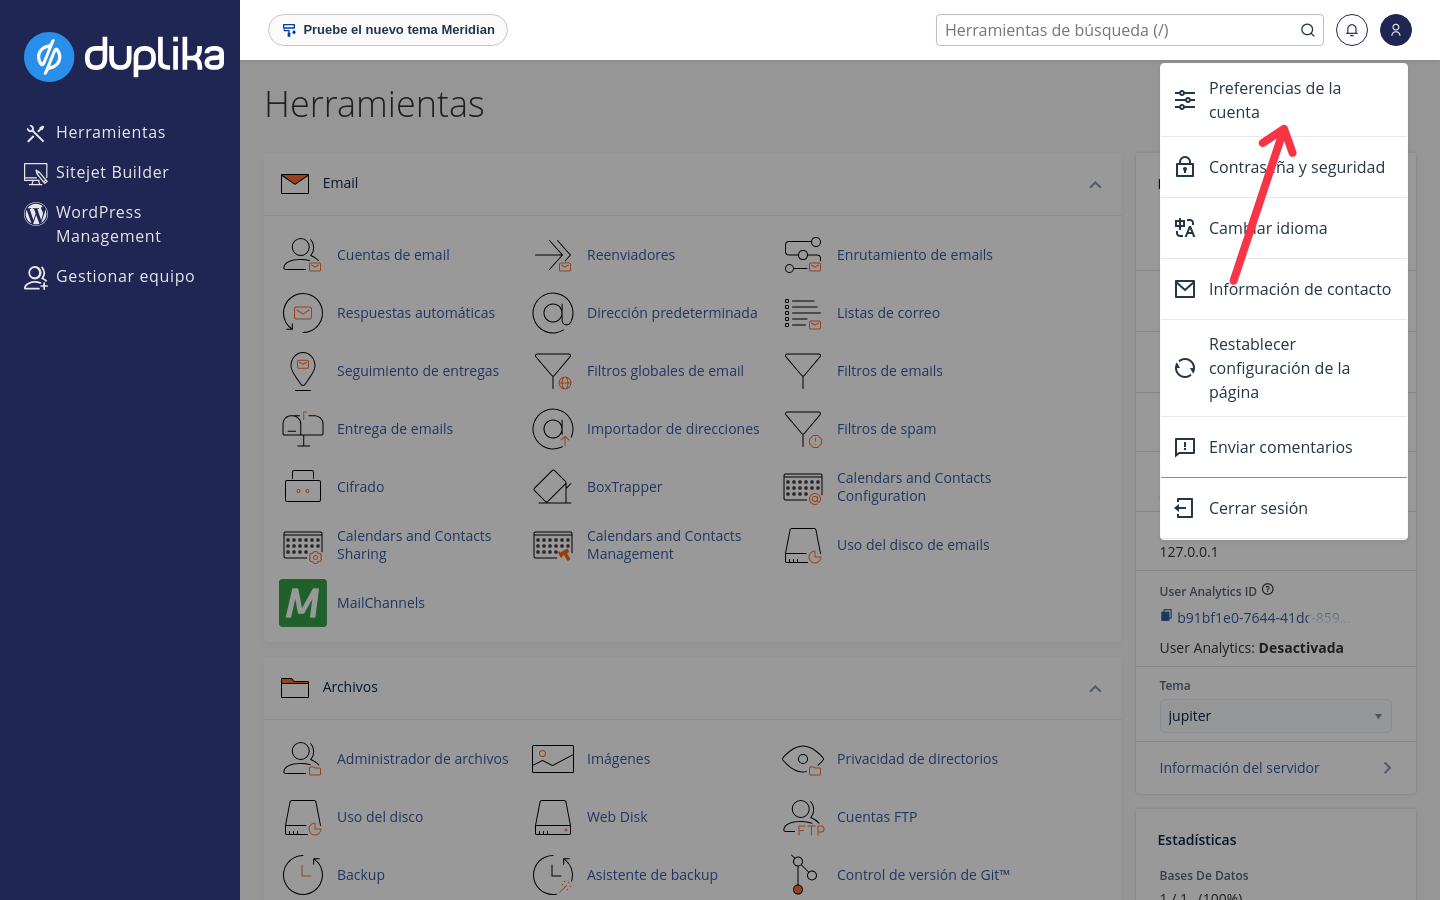Choose Restablecer configuración de la página
1440x900 pixels.
coord(1284,368)
